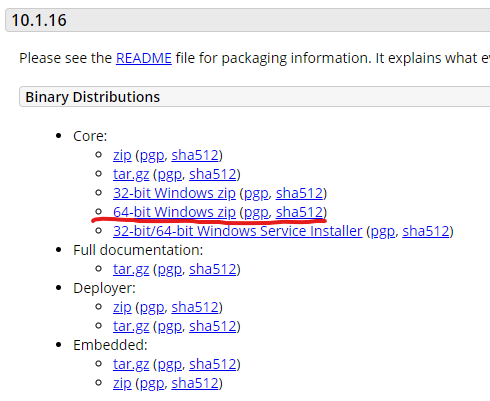Open Deployer zip pgp signature

(x=152, y=308)
